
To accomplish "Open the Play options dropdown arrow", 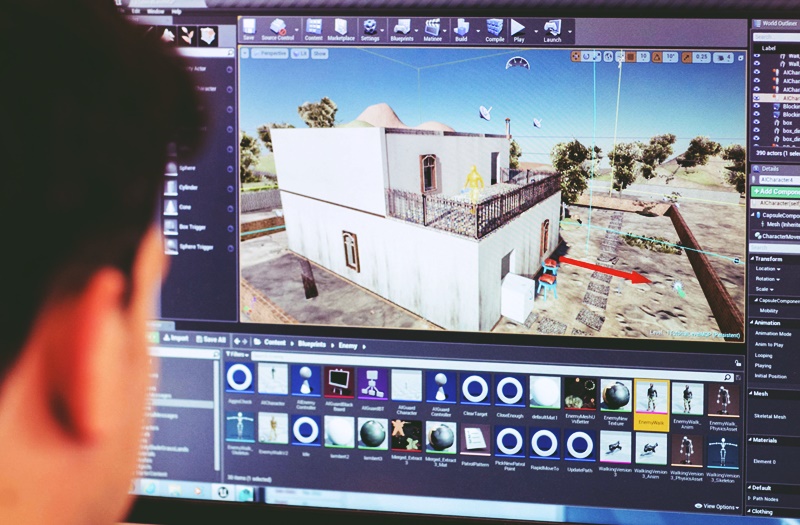I will [x=536, y=31].
